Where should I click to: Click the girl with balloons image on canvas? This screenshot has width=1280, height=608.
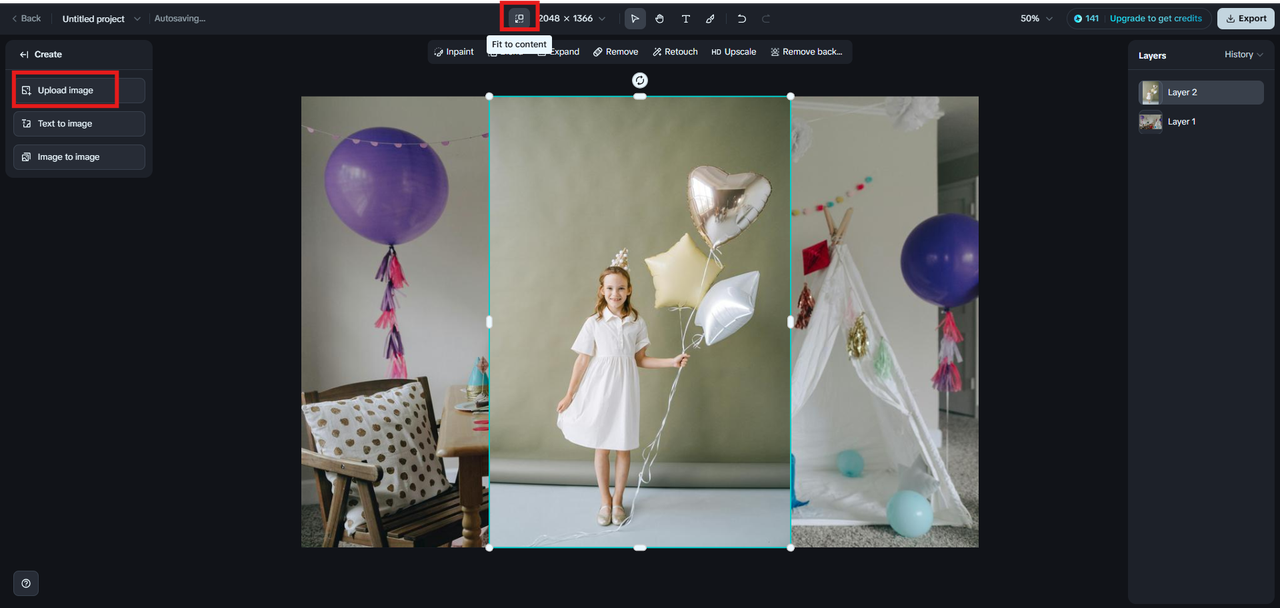pos(640,322)
